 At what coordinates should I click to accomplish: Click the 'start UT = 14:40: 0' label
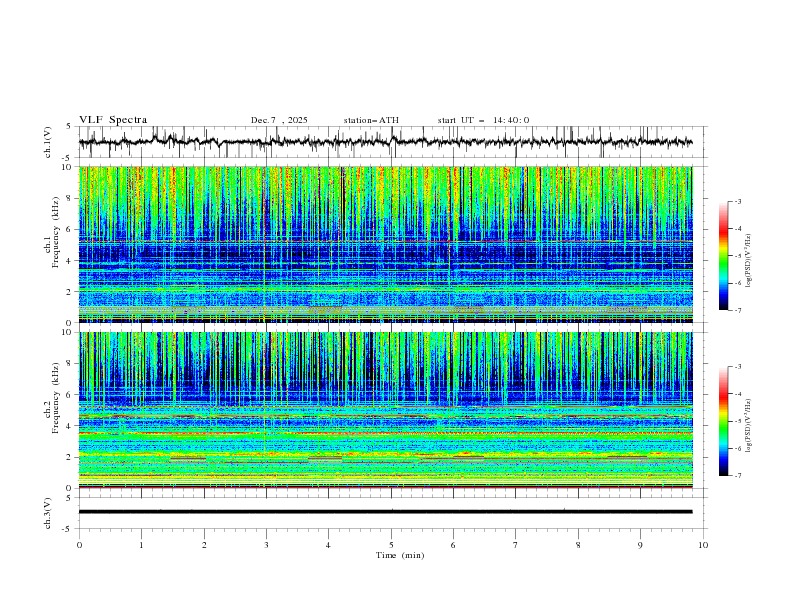tap(483, 120)
